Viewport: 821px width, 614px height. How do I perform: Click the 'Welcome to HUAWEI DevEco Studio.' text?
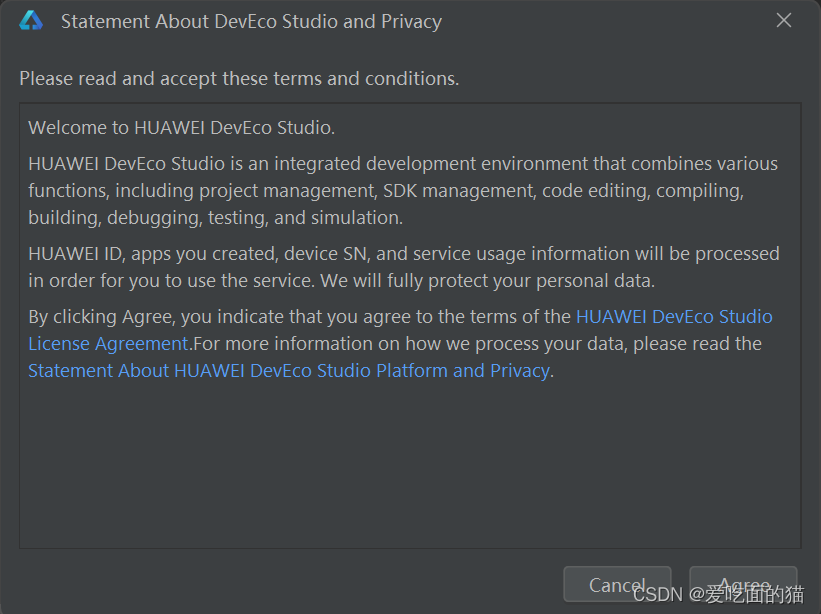(x=181, y=128)
